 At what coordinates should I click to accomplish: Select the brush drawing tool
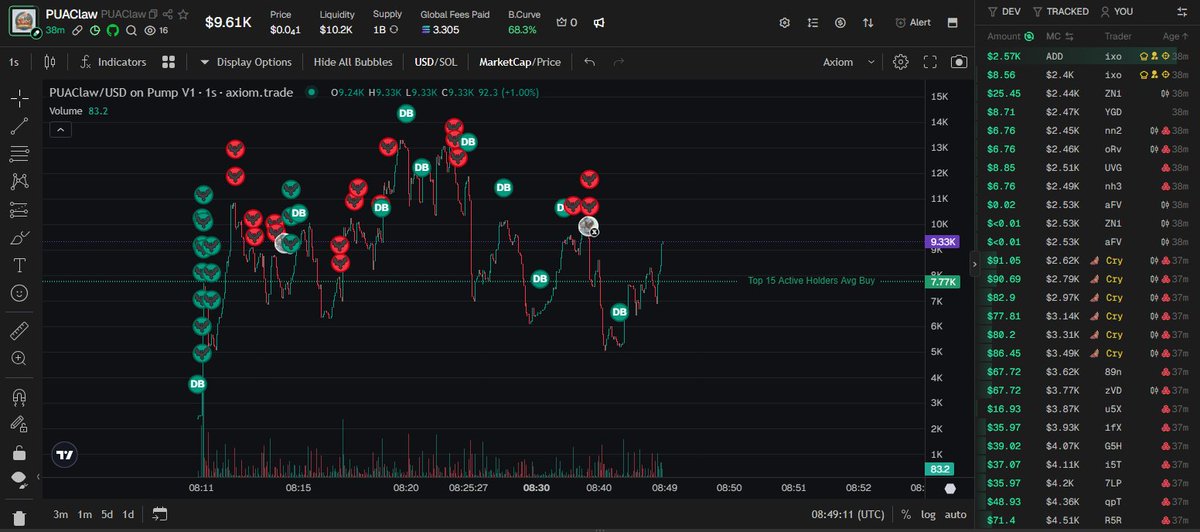tap(19, 238)
